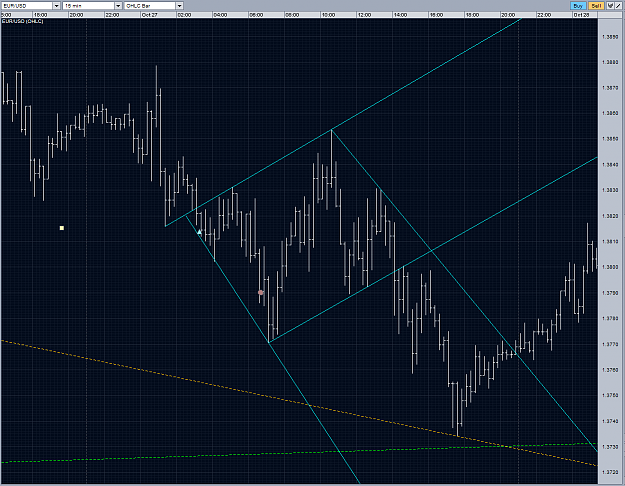Image resolution: width=625 pixels, height=486 pixels.
Task: Click the 15 min timeframe field
Action: tap(88, 6)
